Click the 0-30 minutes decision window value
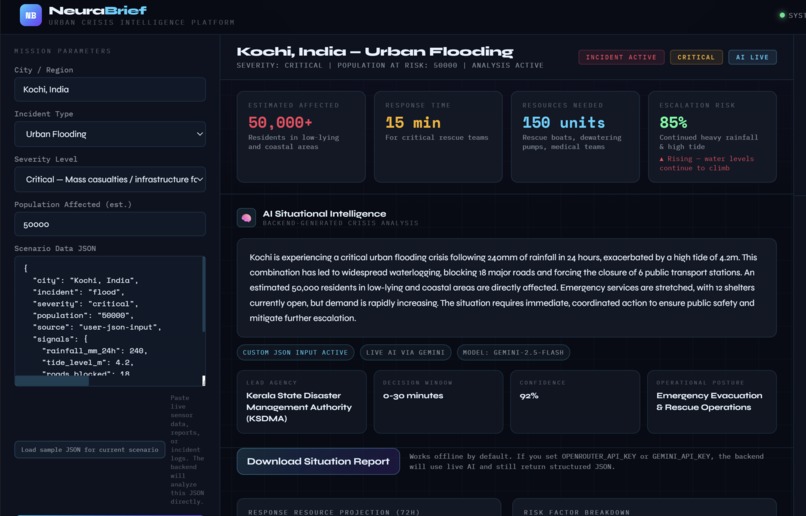The width and height of the screenshot is (806, 516). point(413,396)
